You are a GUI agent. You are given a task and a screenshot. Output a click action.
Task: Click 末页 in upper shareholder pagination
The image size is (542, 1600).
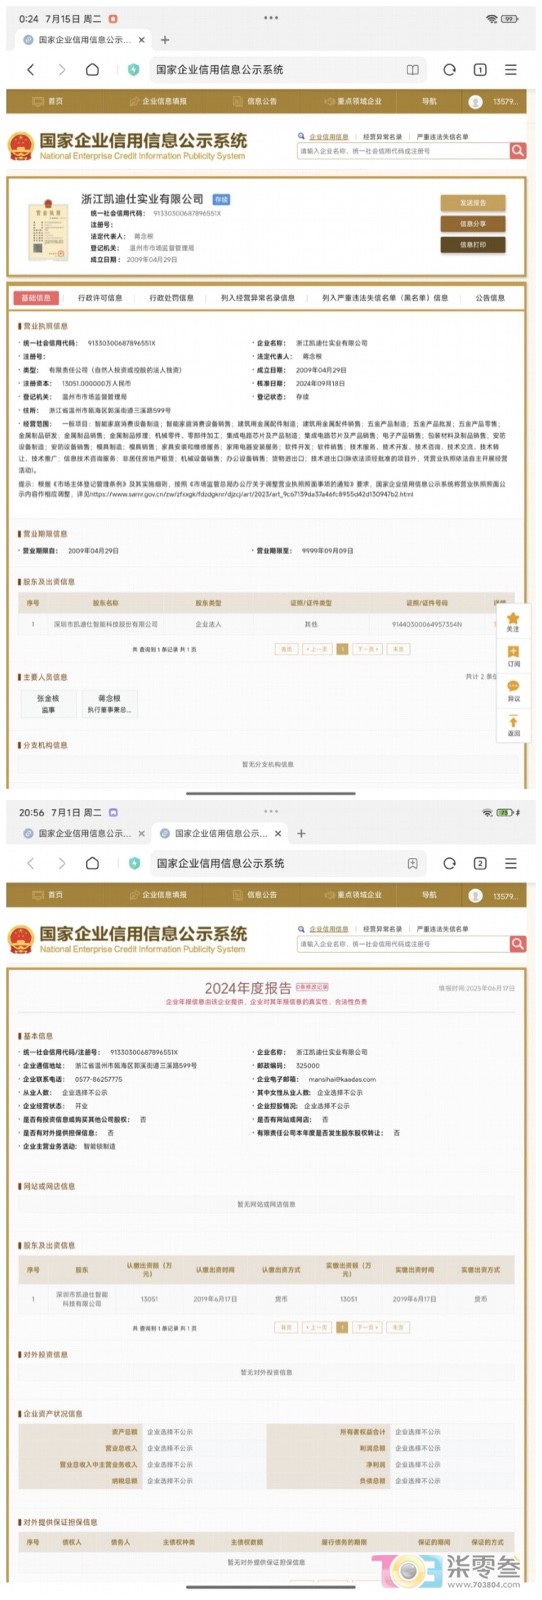click(397, 649)
